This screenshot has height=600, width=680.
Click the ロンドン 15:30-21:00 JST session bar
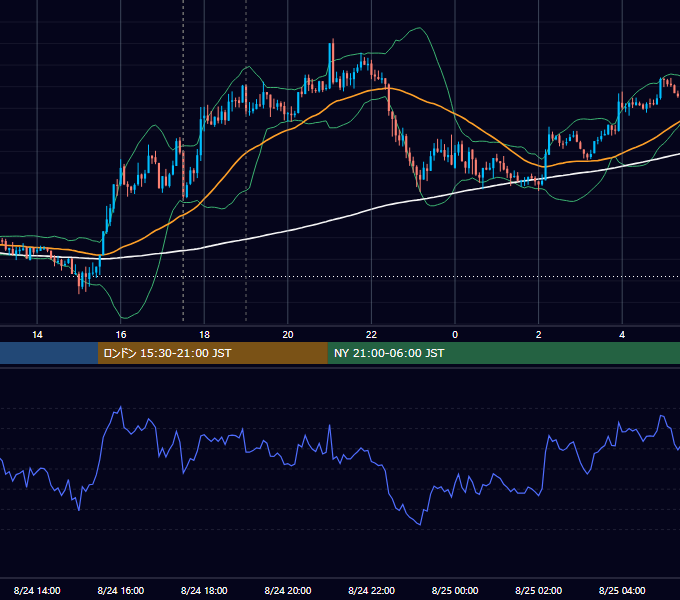point(212,353)
